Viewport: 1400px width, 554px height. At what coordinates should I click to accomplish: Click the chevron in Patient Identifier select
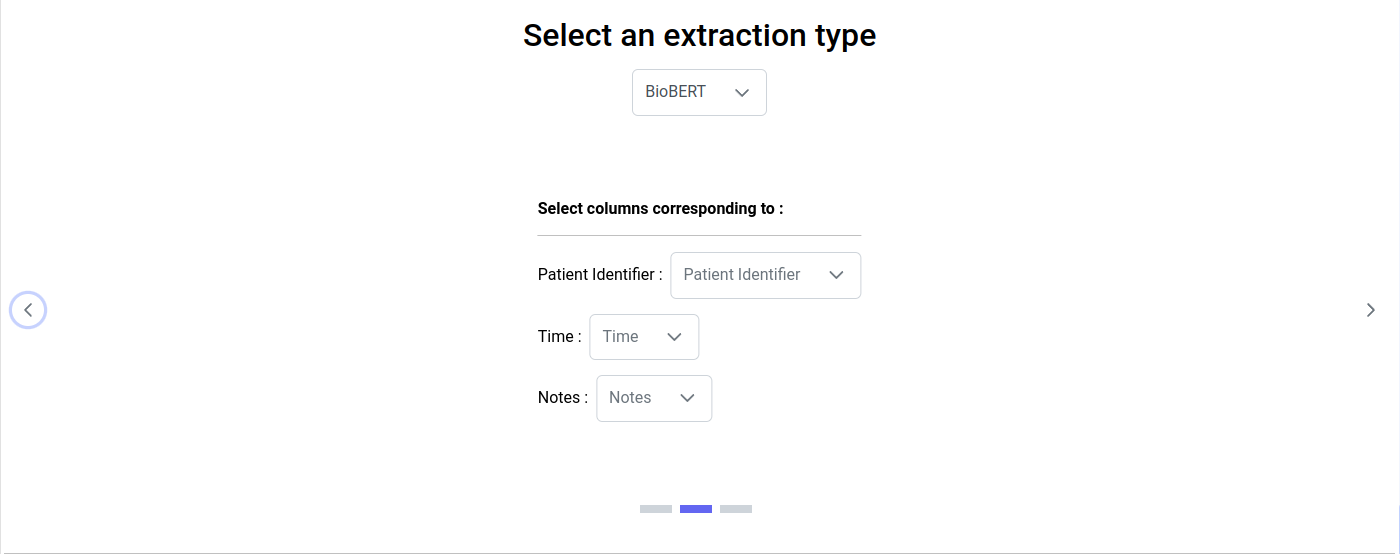pyautogui.click(x=837, y=275)
